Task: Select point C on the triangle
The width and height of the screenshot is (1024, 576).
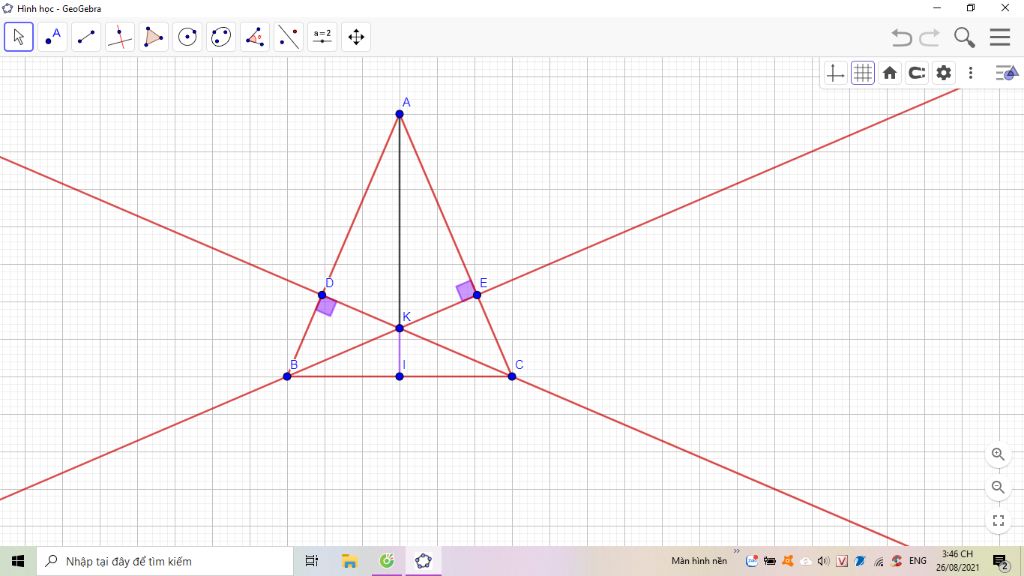Action: click(x=512, y=376)
